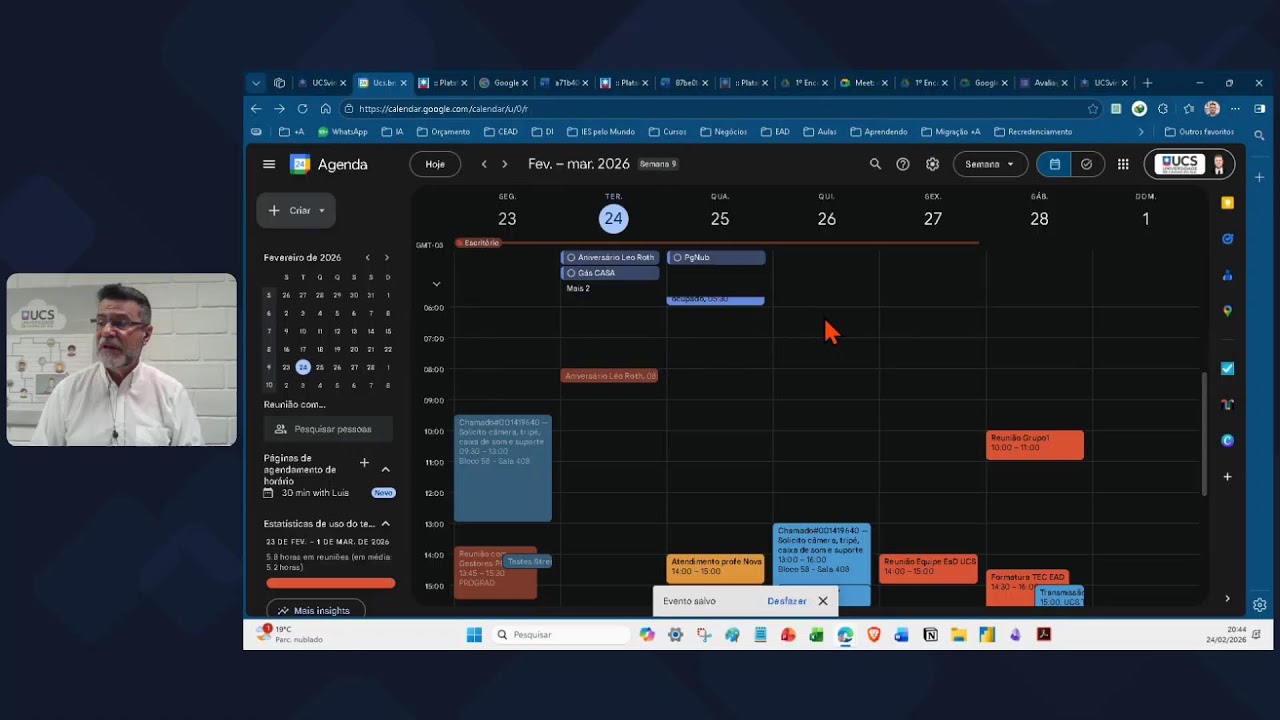Add a new booking page plus icon
Viewport: 1280px width, 720px height.
[364, 463]
